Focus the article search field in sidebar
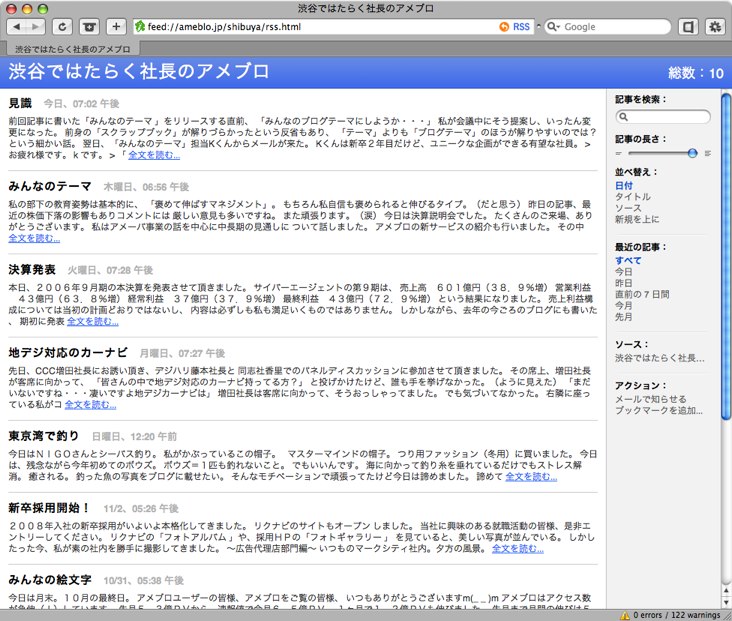The width and height of the screenshot is (732, 621). [x=663, y=117]
